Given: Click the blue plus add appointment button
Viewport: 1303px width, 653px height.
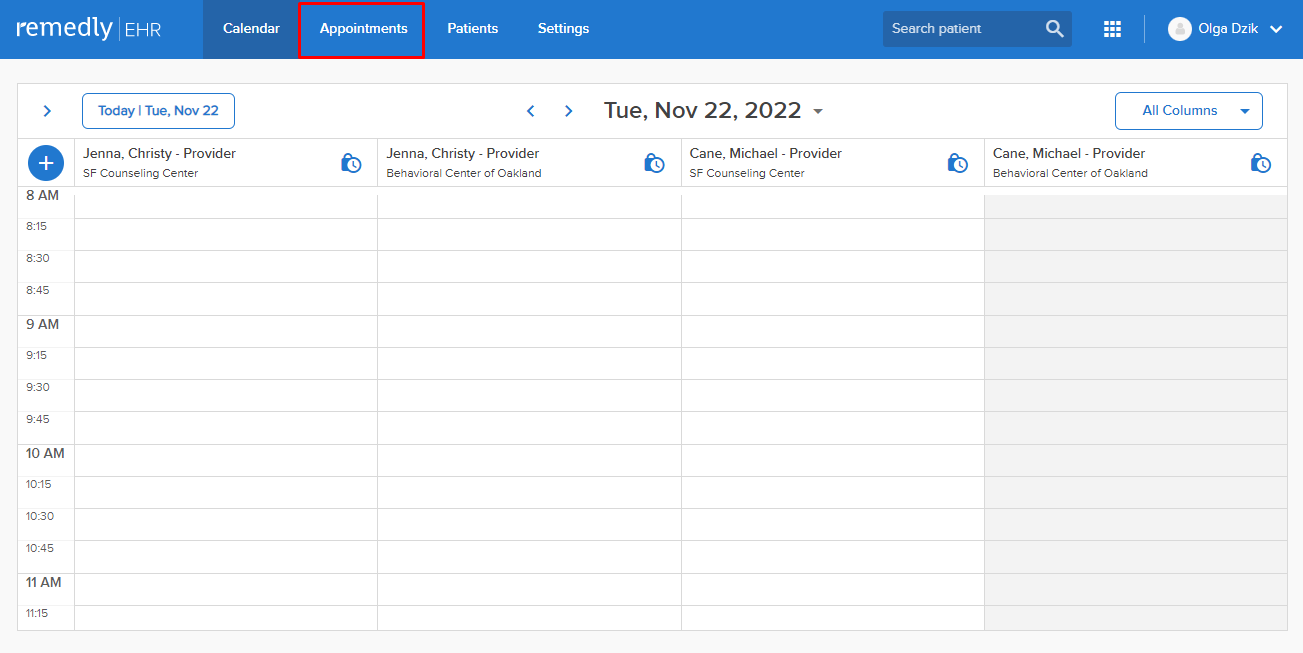Looking at the screenshot, I should pos(46,162).
